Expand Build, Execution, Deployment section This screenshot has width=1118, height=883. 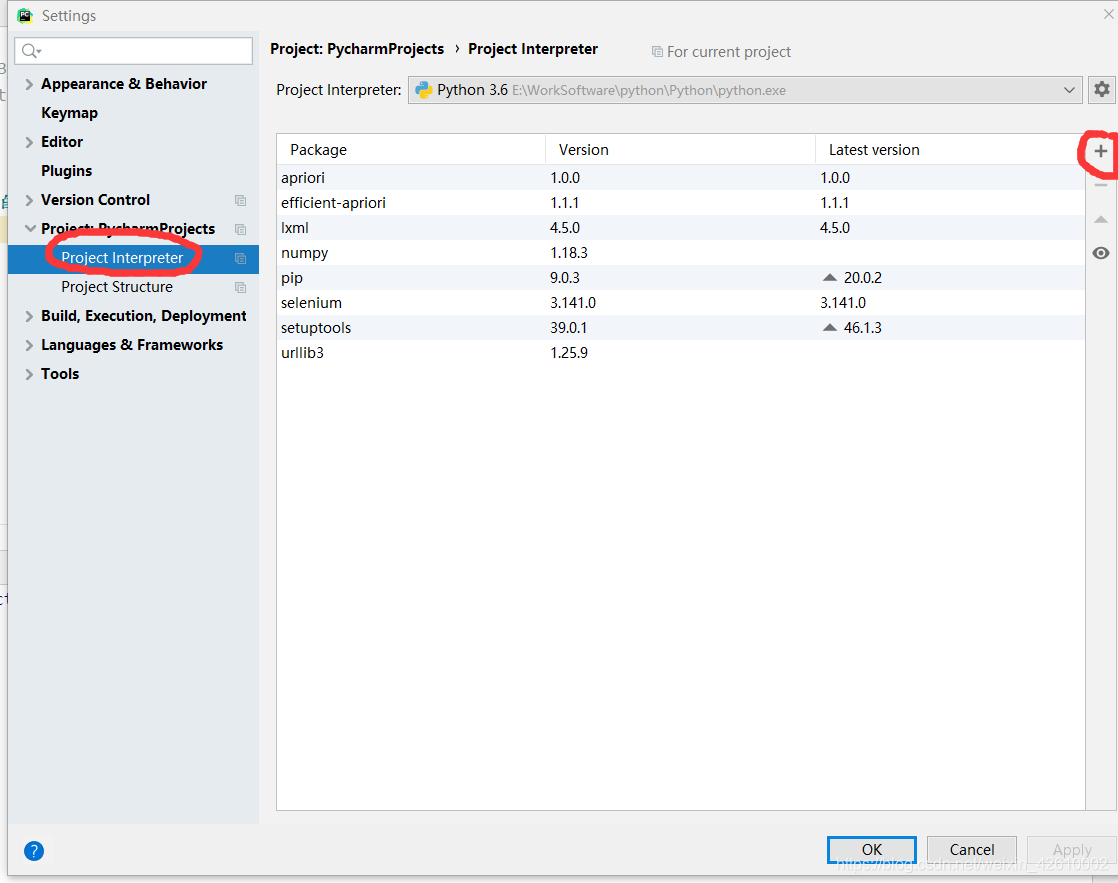(29, 316)
